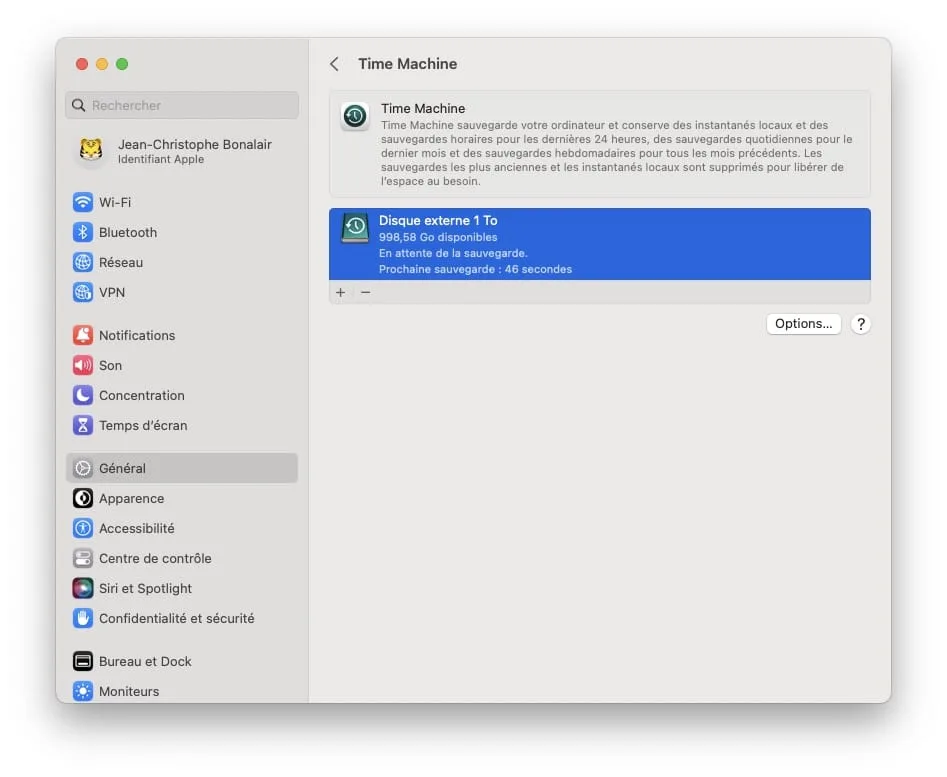Click the magnifying glass in search field
Image resolution: width=947 pixels, height=777 pixels.
tap(79, 106)
